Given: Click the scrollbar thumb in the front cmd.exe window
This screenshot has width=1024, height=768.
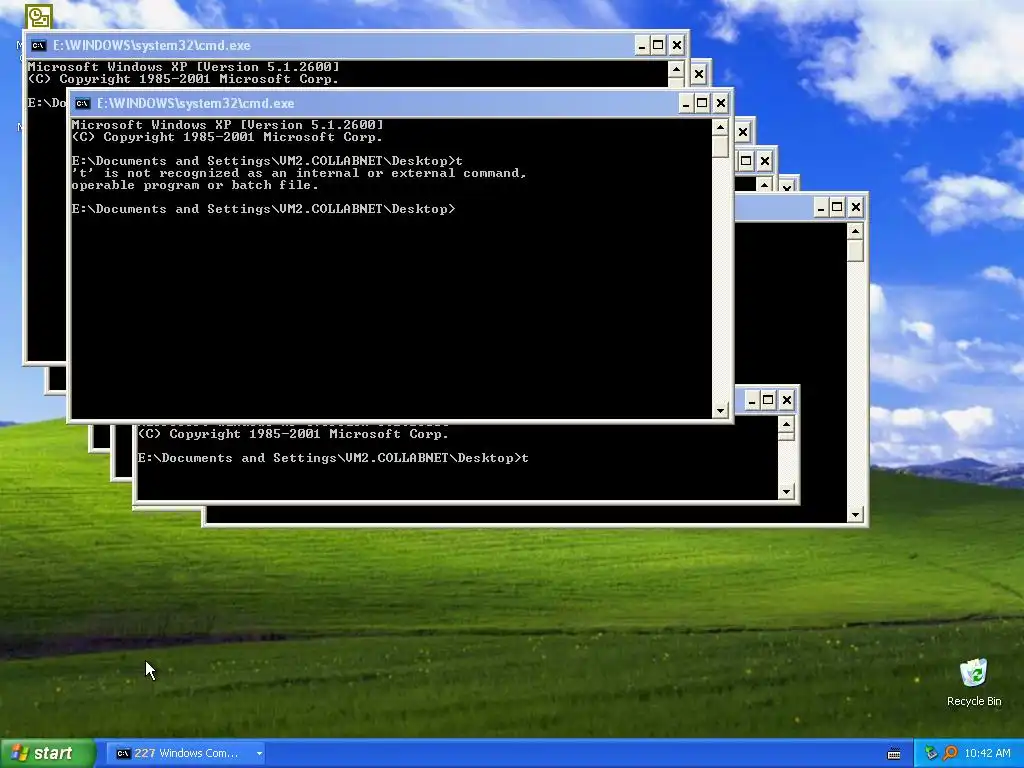Looking at the screenshot, I should [720, 146].
